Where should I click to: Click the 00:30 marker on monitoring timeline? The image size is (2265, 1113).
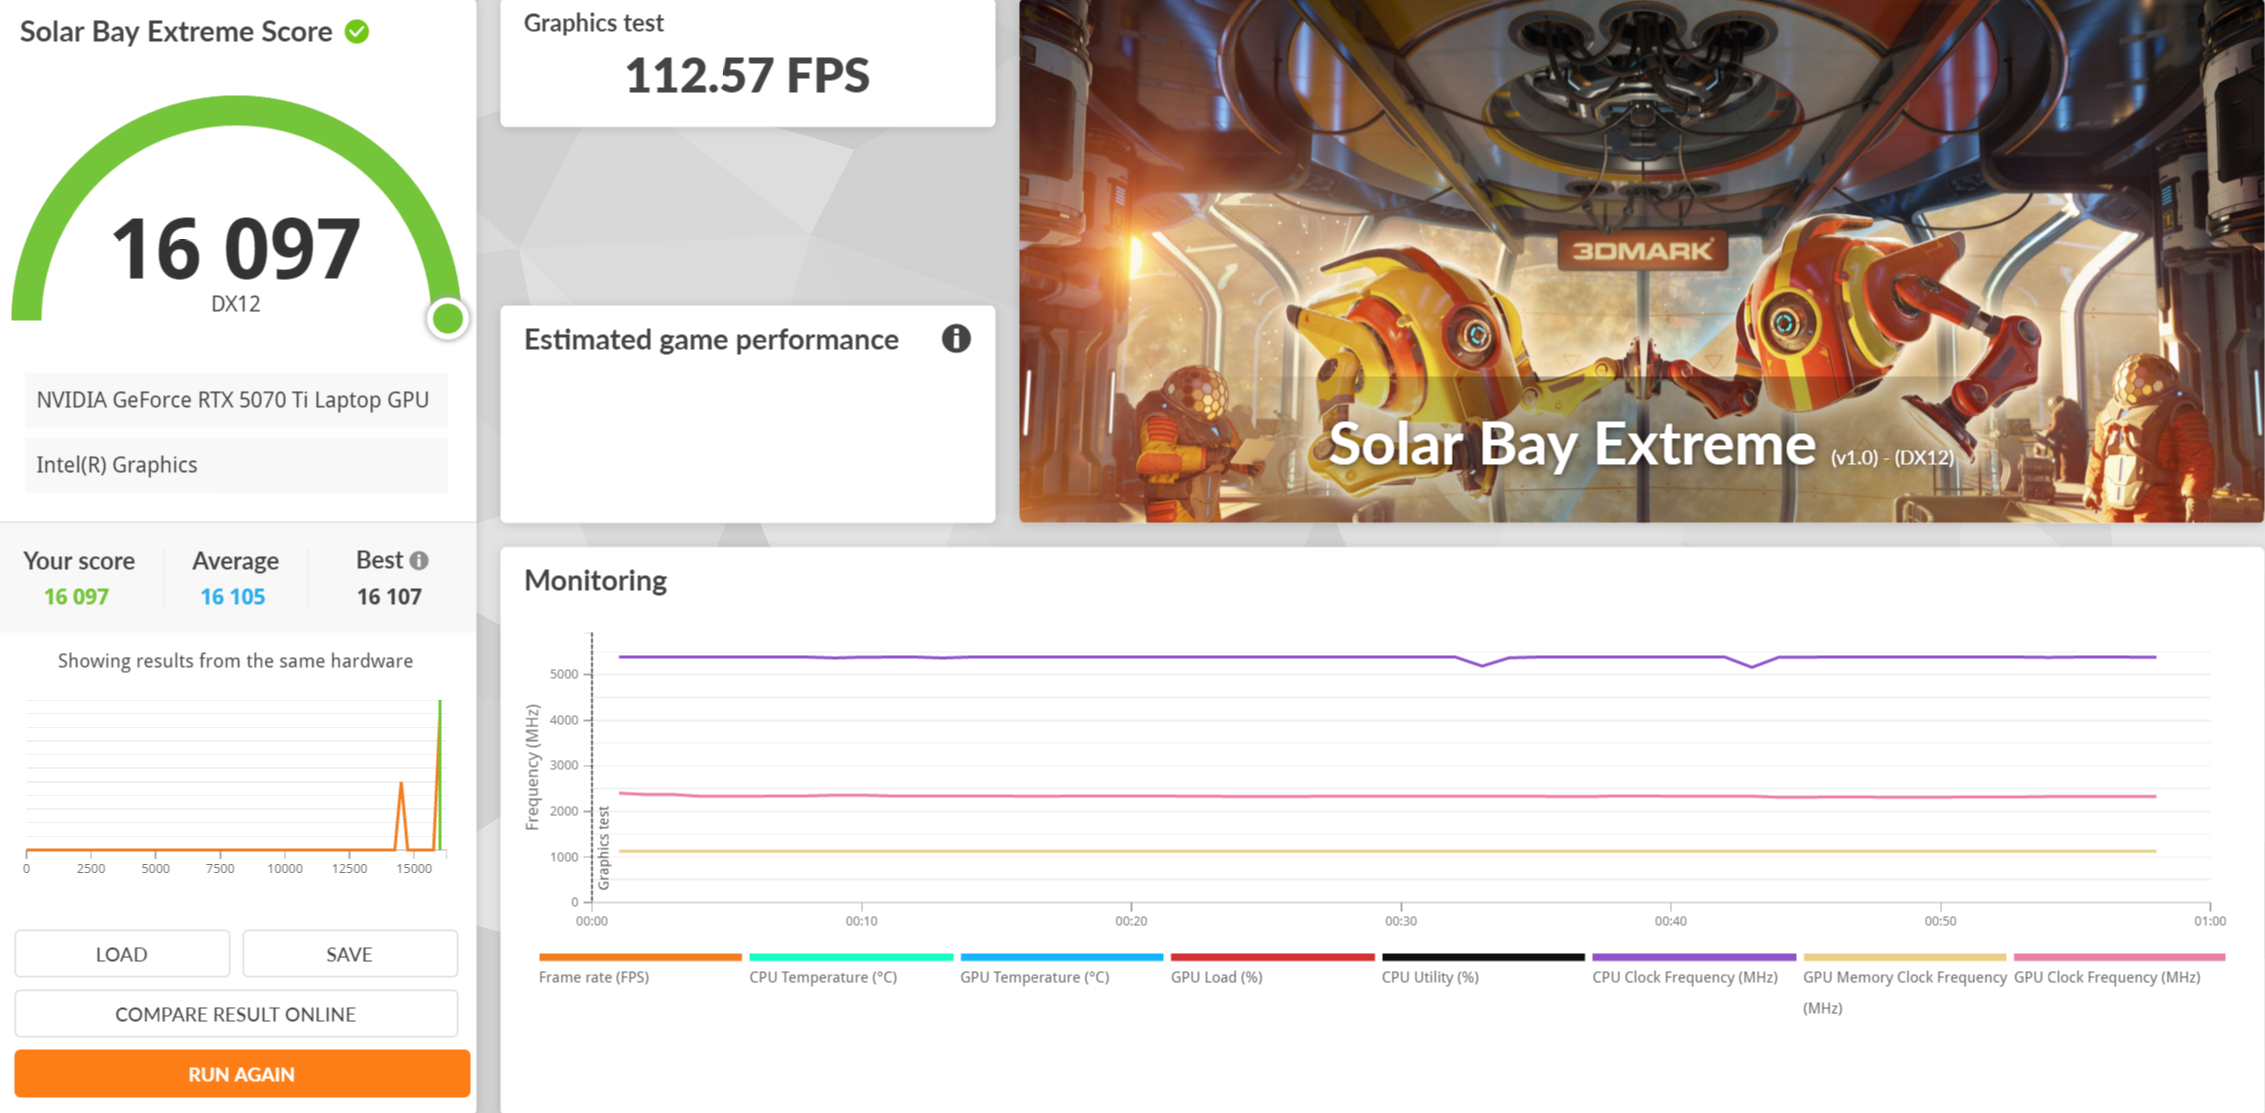coord(1401,921)
